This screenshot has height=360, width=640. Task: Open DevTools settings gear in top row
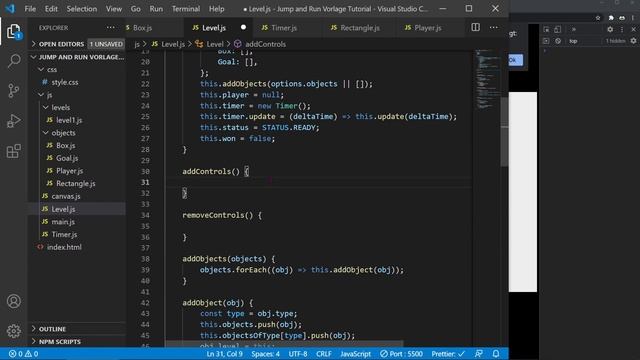610,29
